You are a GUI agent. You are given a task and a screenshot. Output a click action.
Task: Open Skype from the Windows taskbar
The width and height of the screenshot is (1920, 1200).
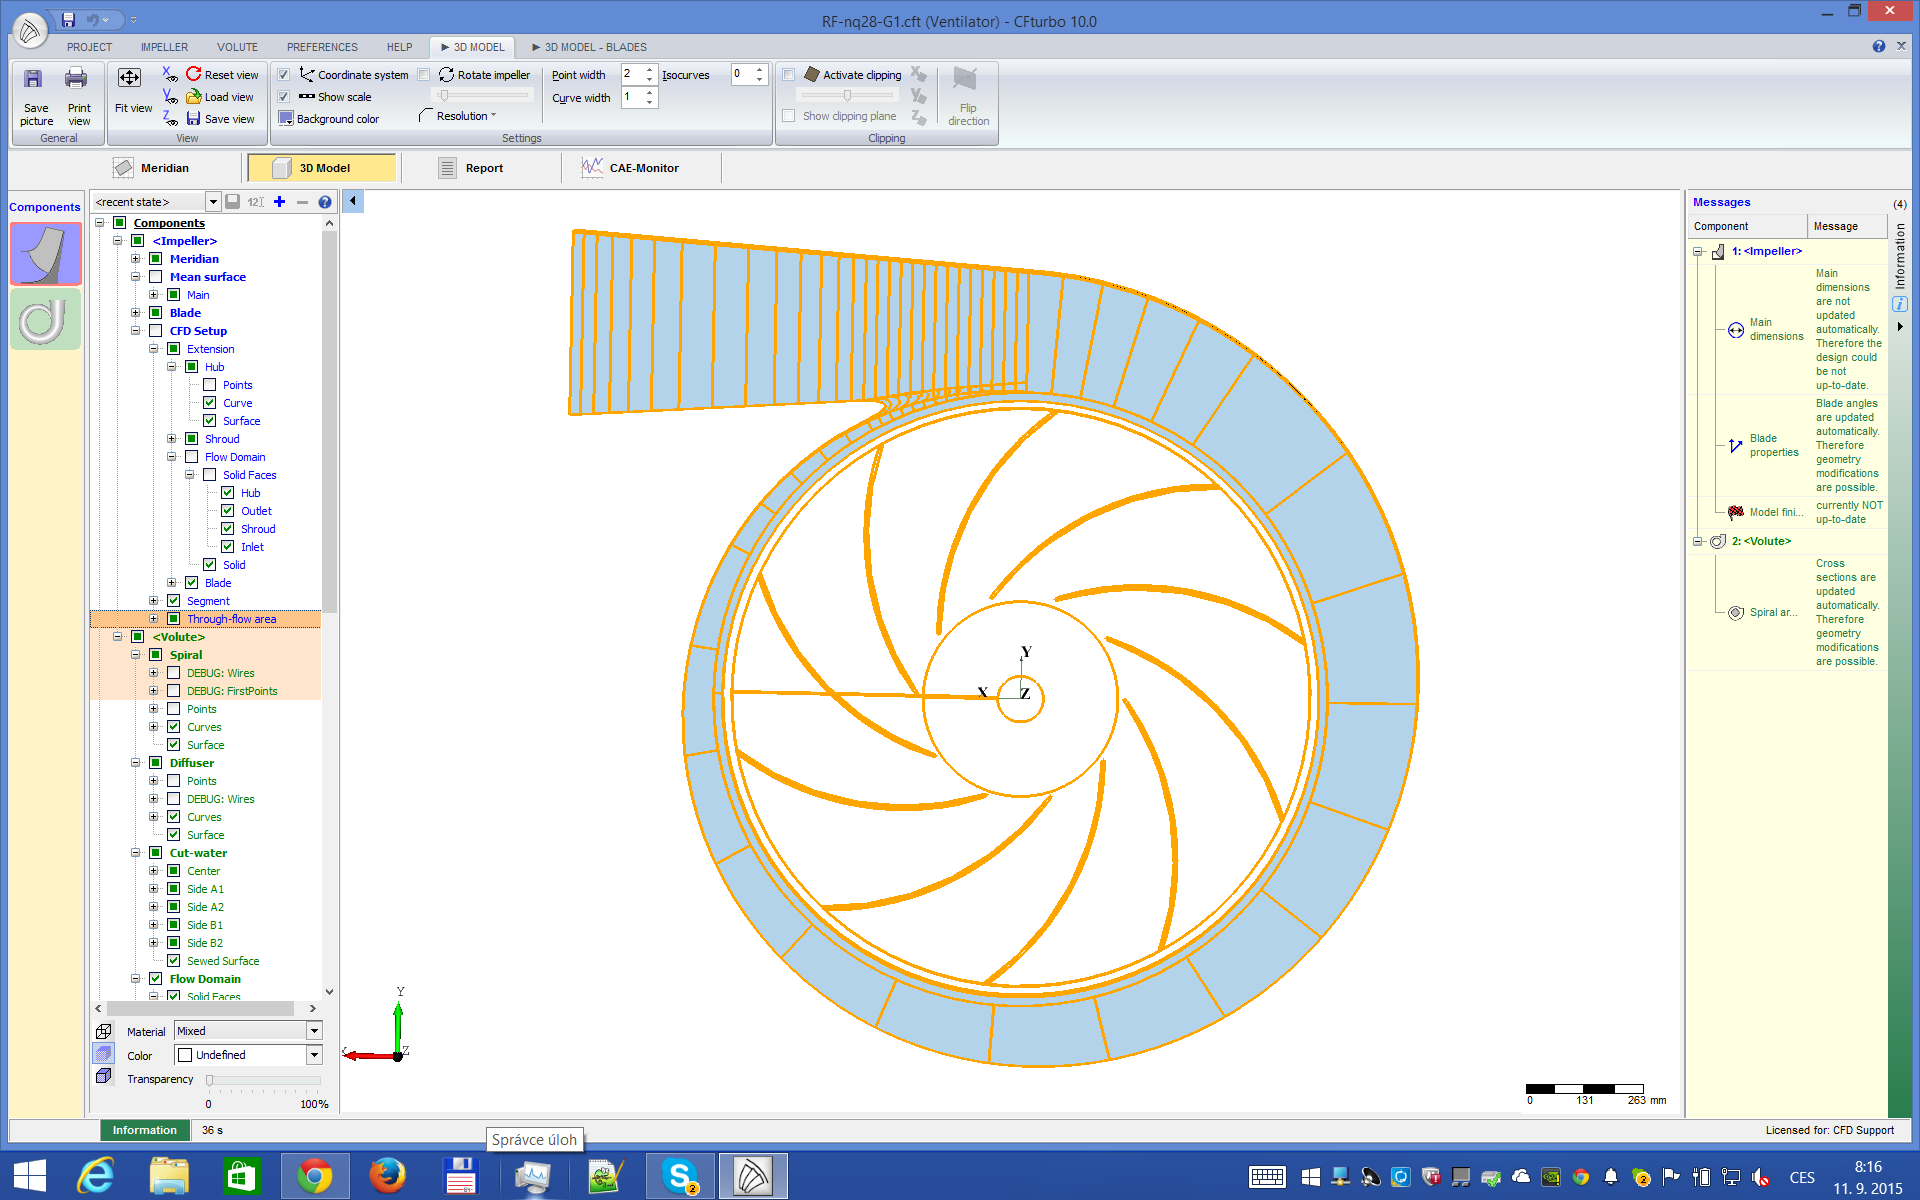click(680, 1176)
